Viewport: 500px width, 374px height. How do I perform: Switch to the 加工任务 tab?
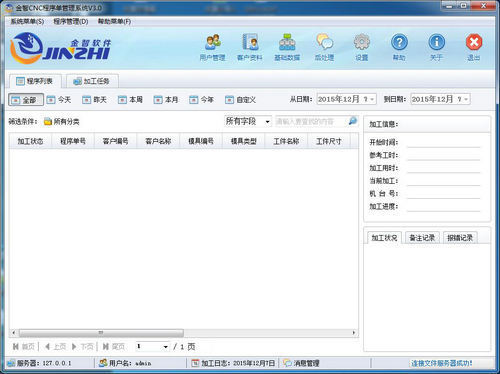(x=92, y=81)
